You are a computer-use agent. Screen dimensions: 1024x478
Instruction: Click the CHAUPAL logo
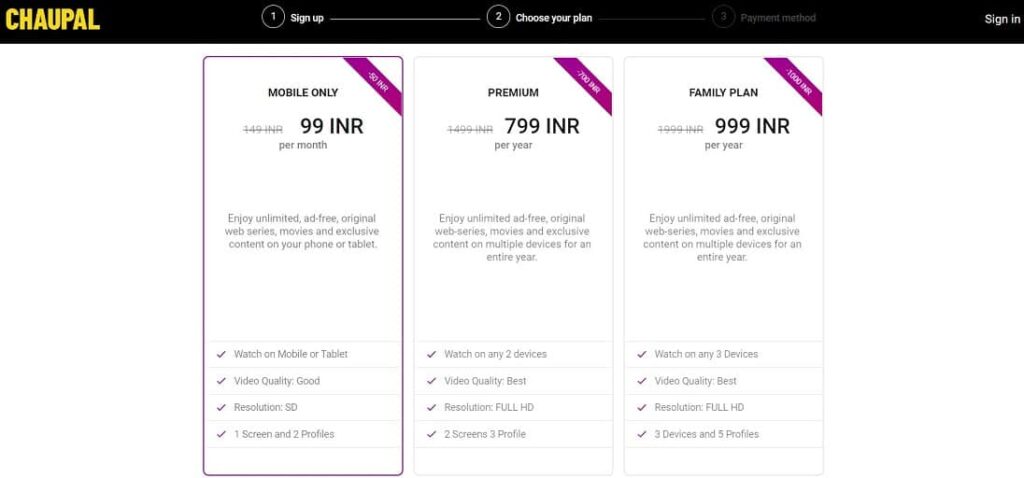pyautogui.click(x=53, y=19)
